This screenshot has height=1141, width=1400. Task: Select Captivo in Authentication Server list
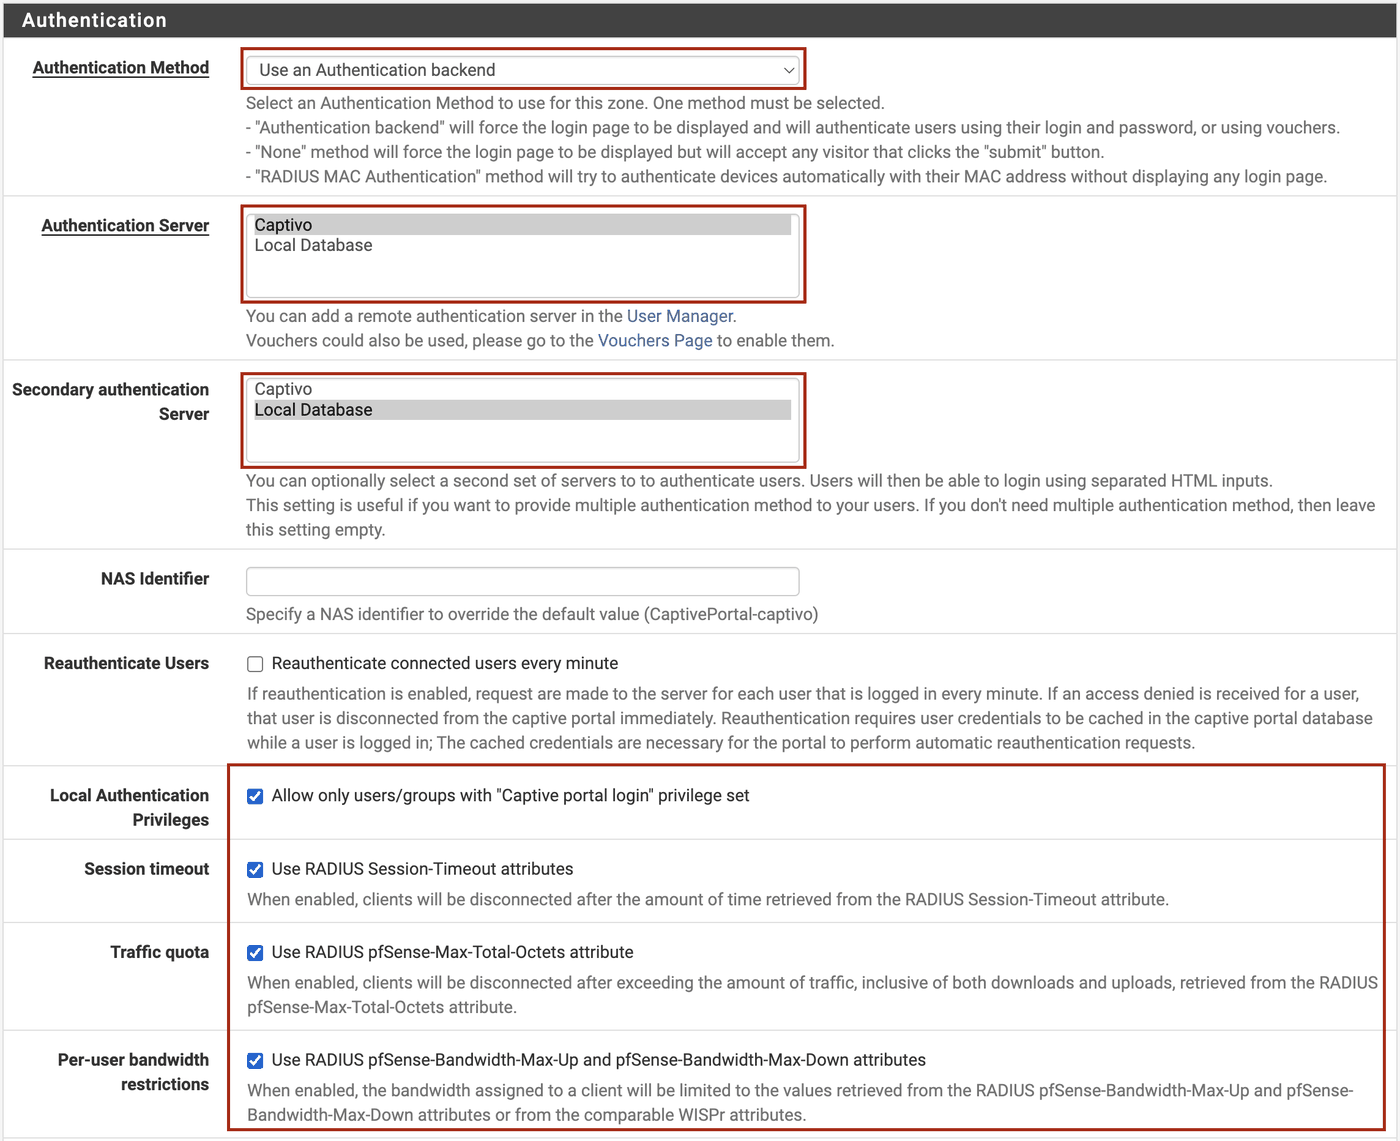tap(522, 225)
